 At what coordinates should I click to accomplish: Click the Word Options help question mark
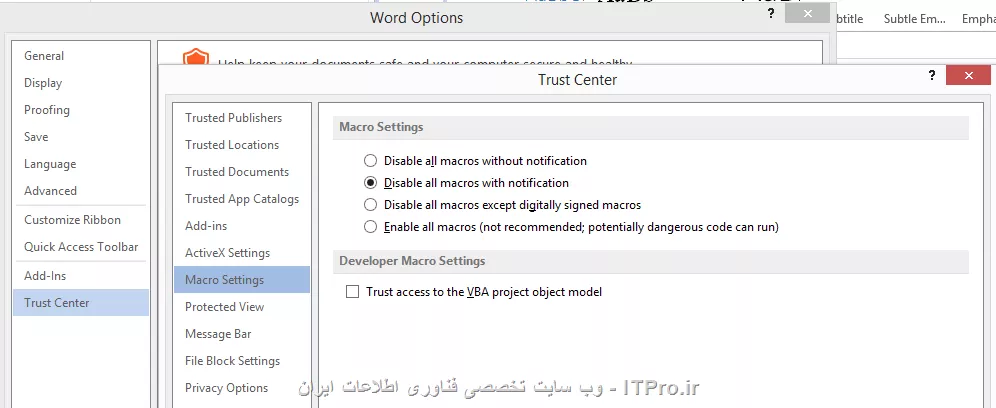pyautogui.click(x=771, y=14)
